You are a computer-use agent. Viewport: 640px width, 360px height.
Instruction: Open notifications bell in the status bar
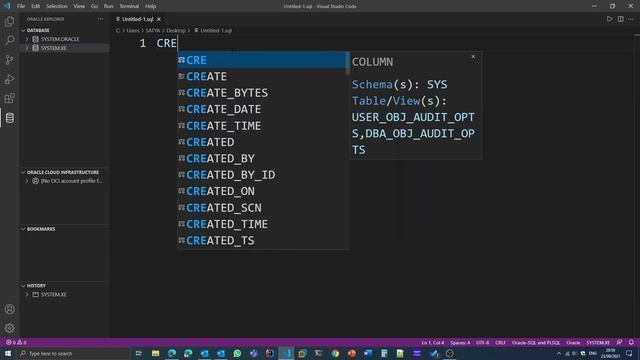pos(631,342)
